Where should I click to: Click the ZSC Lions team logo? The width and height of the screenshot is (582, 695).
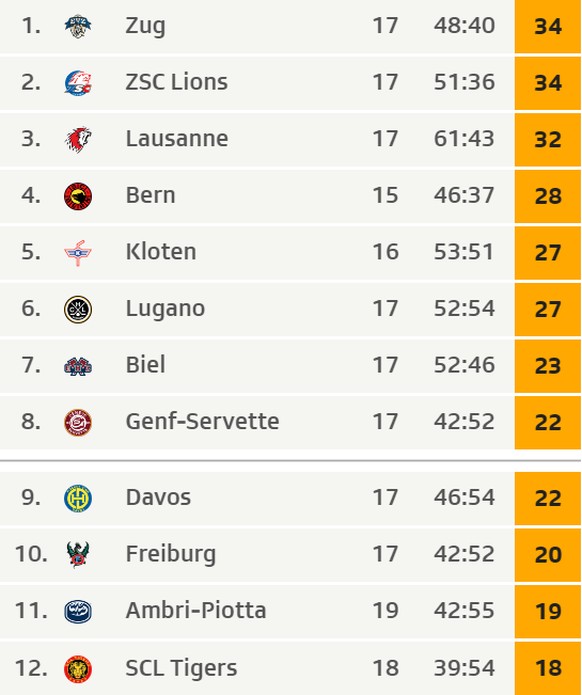(x=78, y=83)
